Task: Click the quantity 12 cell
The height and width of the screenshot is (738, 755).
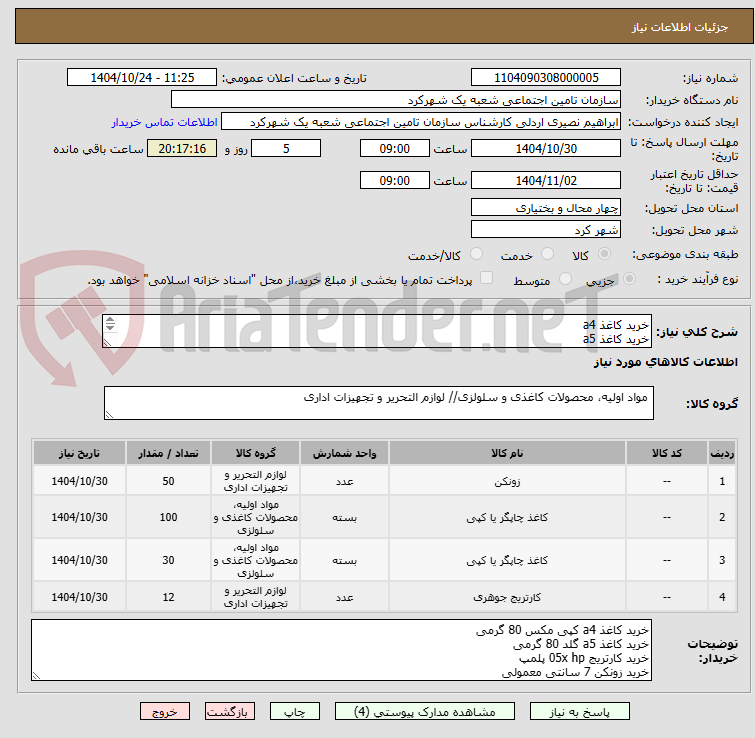Action: [168, 597]
